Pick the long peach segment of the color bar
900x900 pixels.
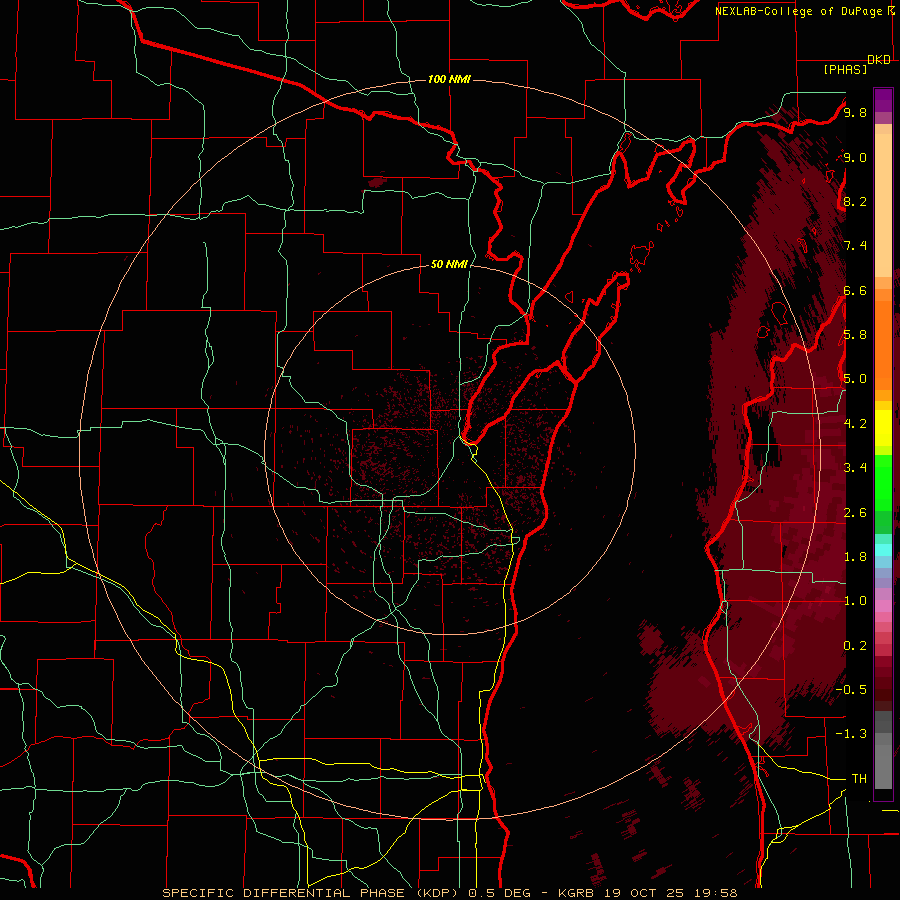tap(883, 206)
